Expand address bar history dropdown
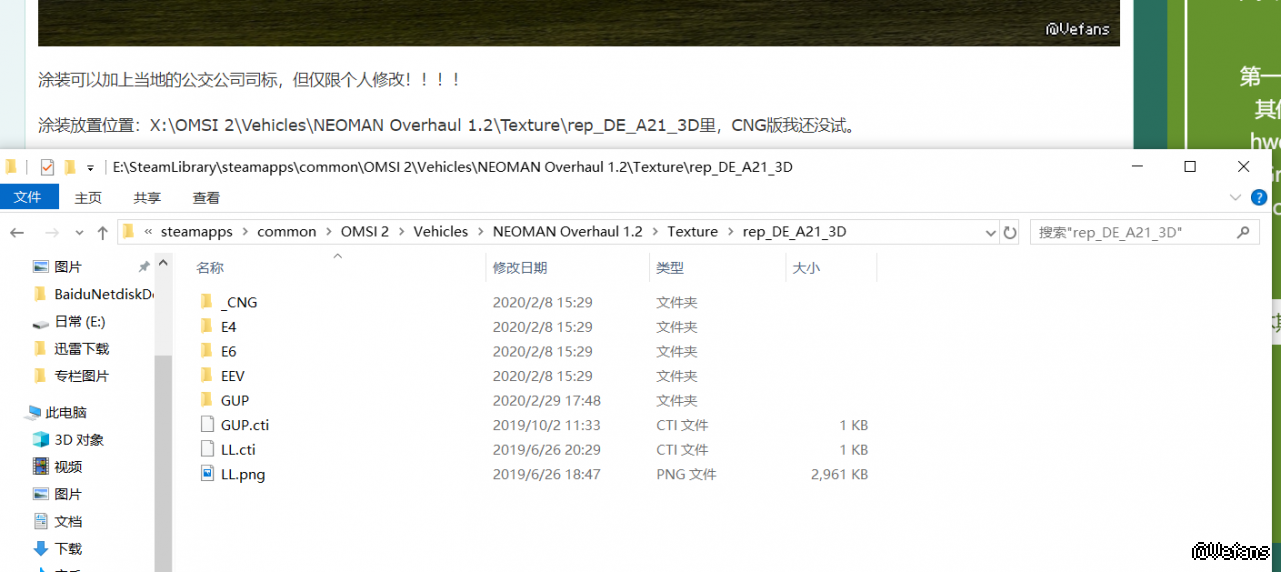This screenshot has width=1281, height=572. coord(990,232)
